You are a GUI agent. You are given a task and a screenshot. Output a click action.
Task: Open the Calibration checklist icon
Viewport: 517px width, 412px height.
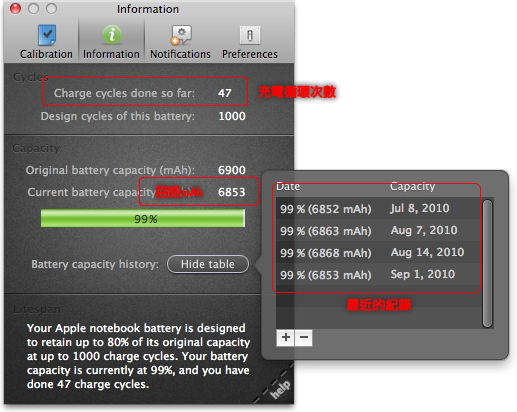[47, 35]
